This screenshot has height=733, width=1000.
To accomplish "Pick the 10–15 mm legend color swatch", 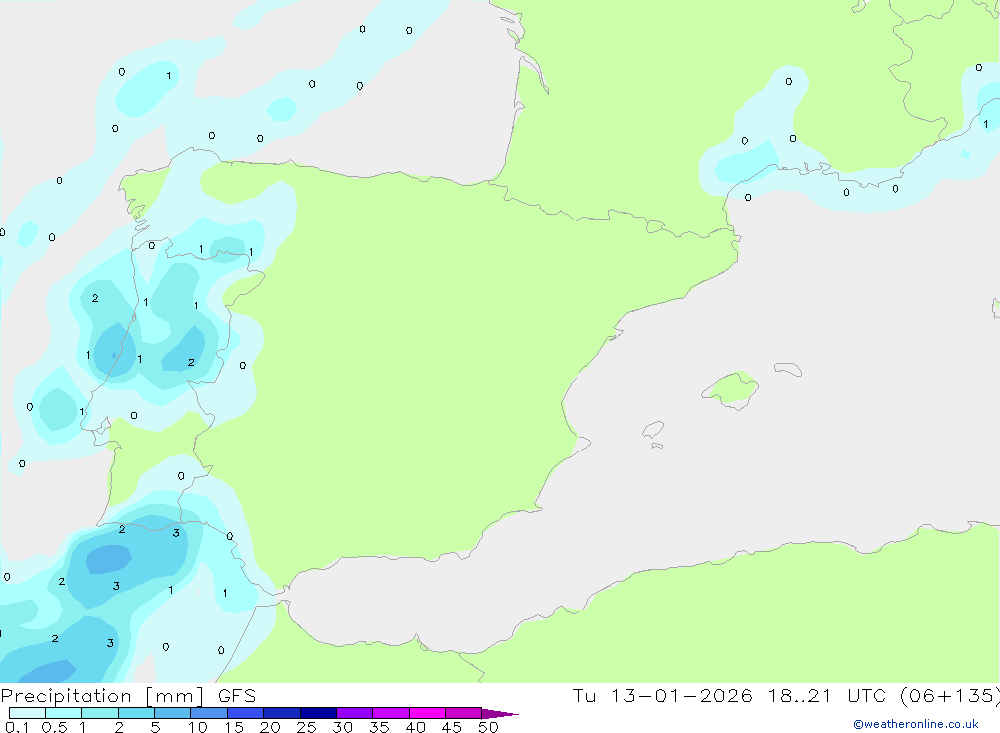I will pos(209,713).
